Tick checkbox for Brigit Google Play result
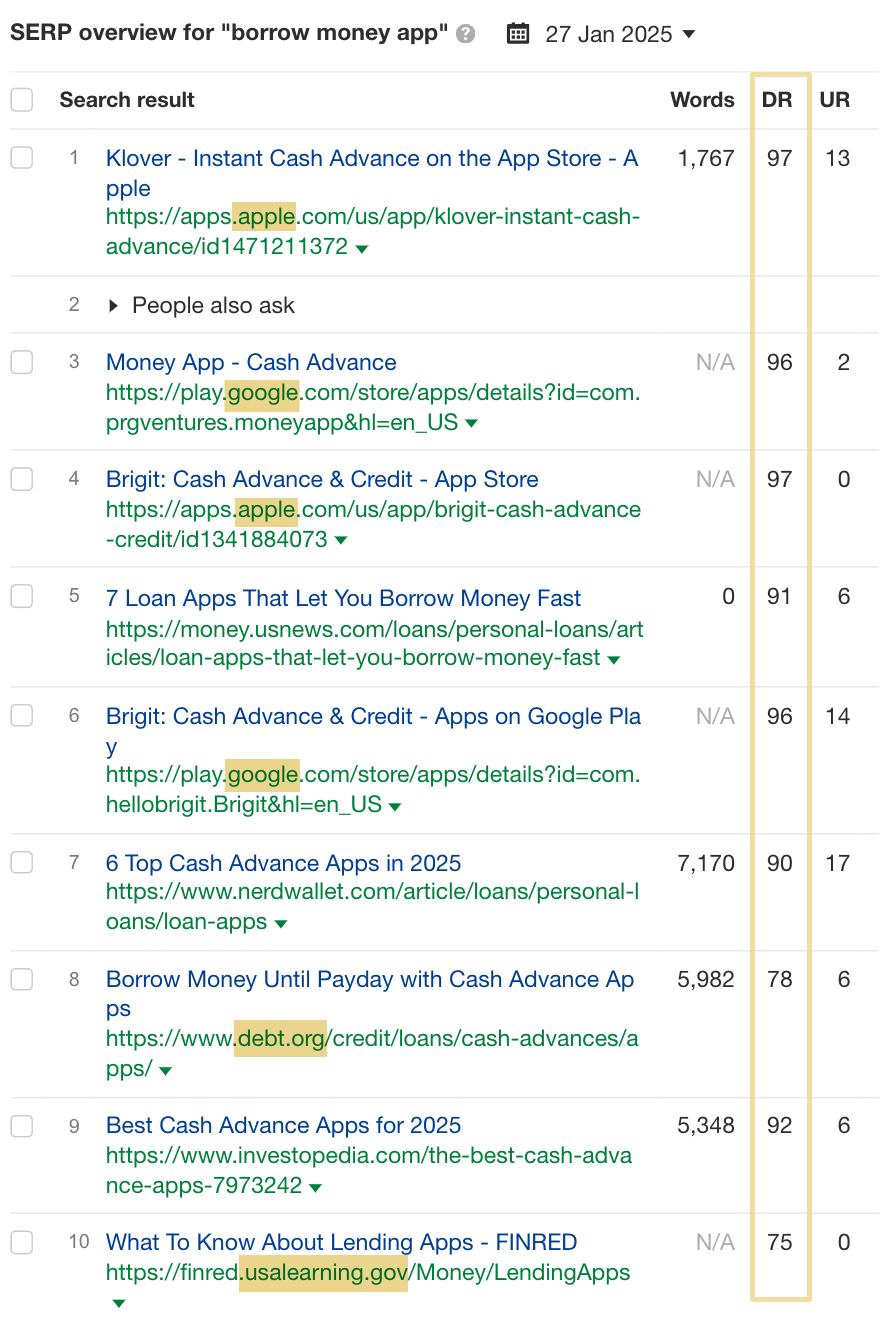Image resolution: width=880 pixels, height=1329 pixels. point(21,716)
